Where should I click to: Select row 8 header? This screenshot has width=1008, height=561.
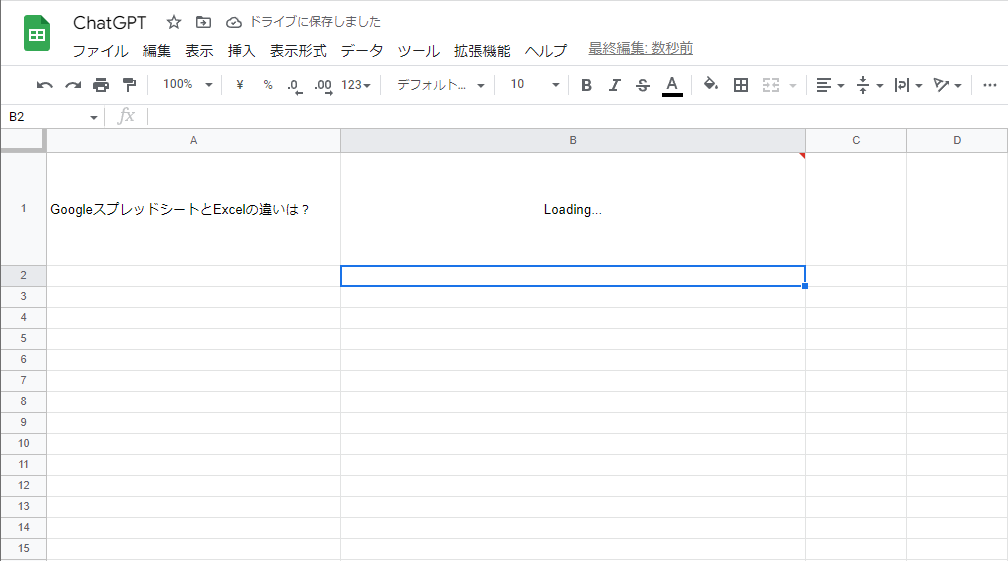pyautogui.click(x=23, y=402)
